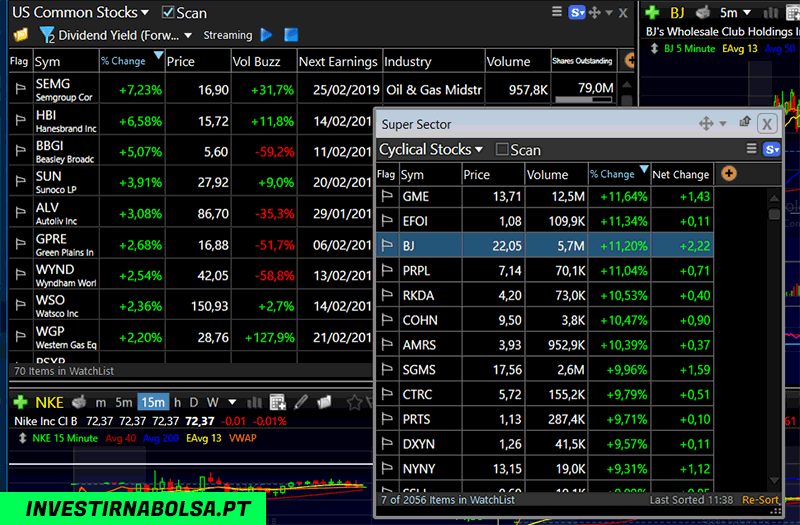Viewport: 800px width, 525px height.
Task: Open the US Common Stocks window options arrow
Action: [x=609, y=13]
